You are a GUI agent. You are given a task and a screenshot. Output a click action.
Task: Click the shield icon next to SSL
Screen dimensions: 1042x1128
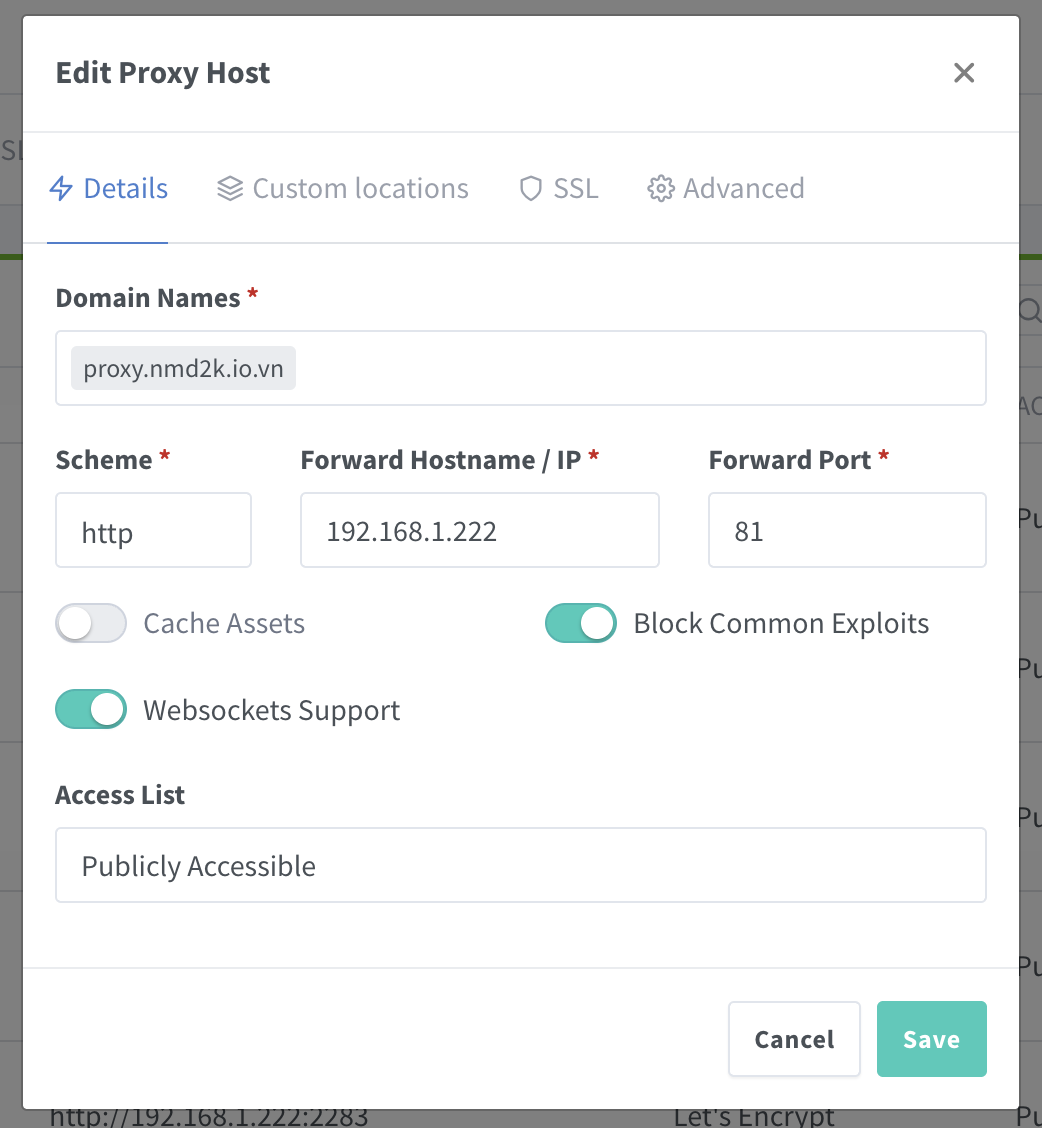click(x=531, y=189)
